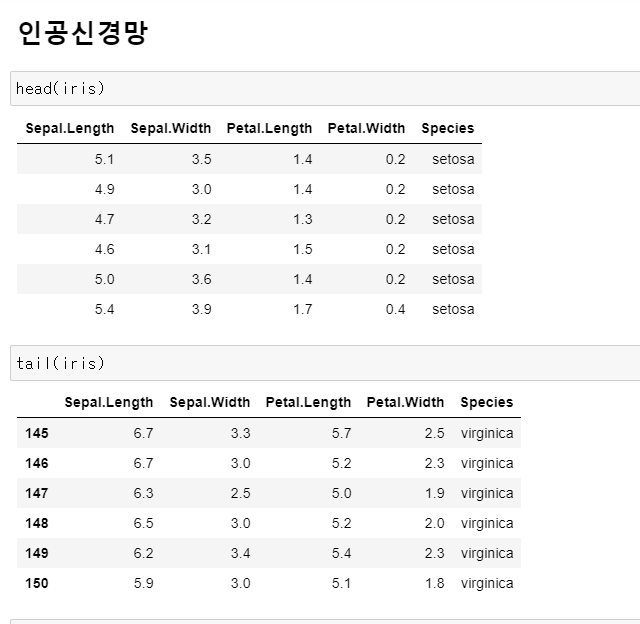This screenshot has height=624, width=640.
Task: Click Sepal.Length value 4.9
Action: 104,189
